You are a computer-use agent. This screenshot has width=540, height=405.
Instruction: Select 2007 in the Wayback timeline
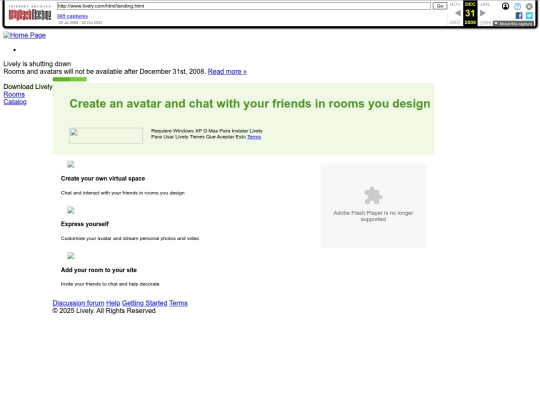click(x=455, y=22)
